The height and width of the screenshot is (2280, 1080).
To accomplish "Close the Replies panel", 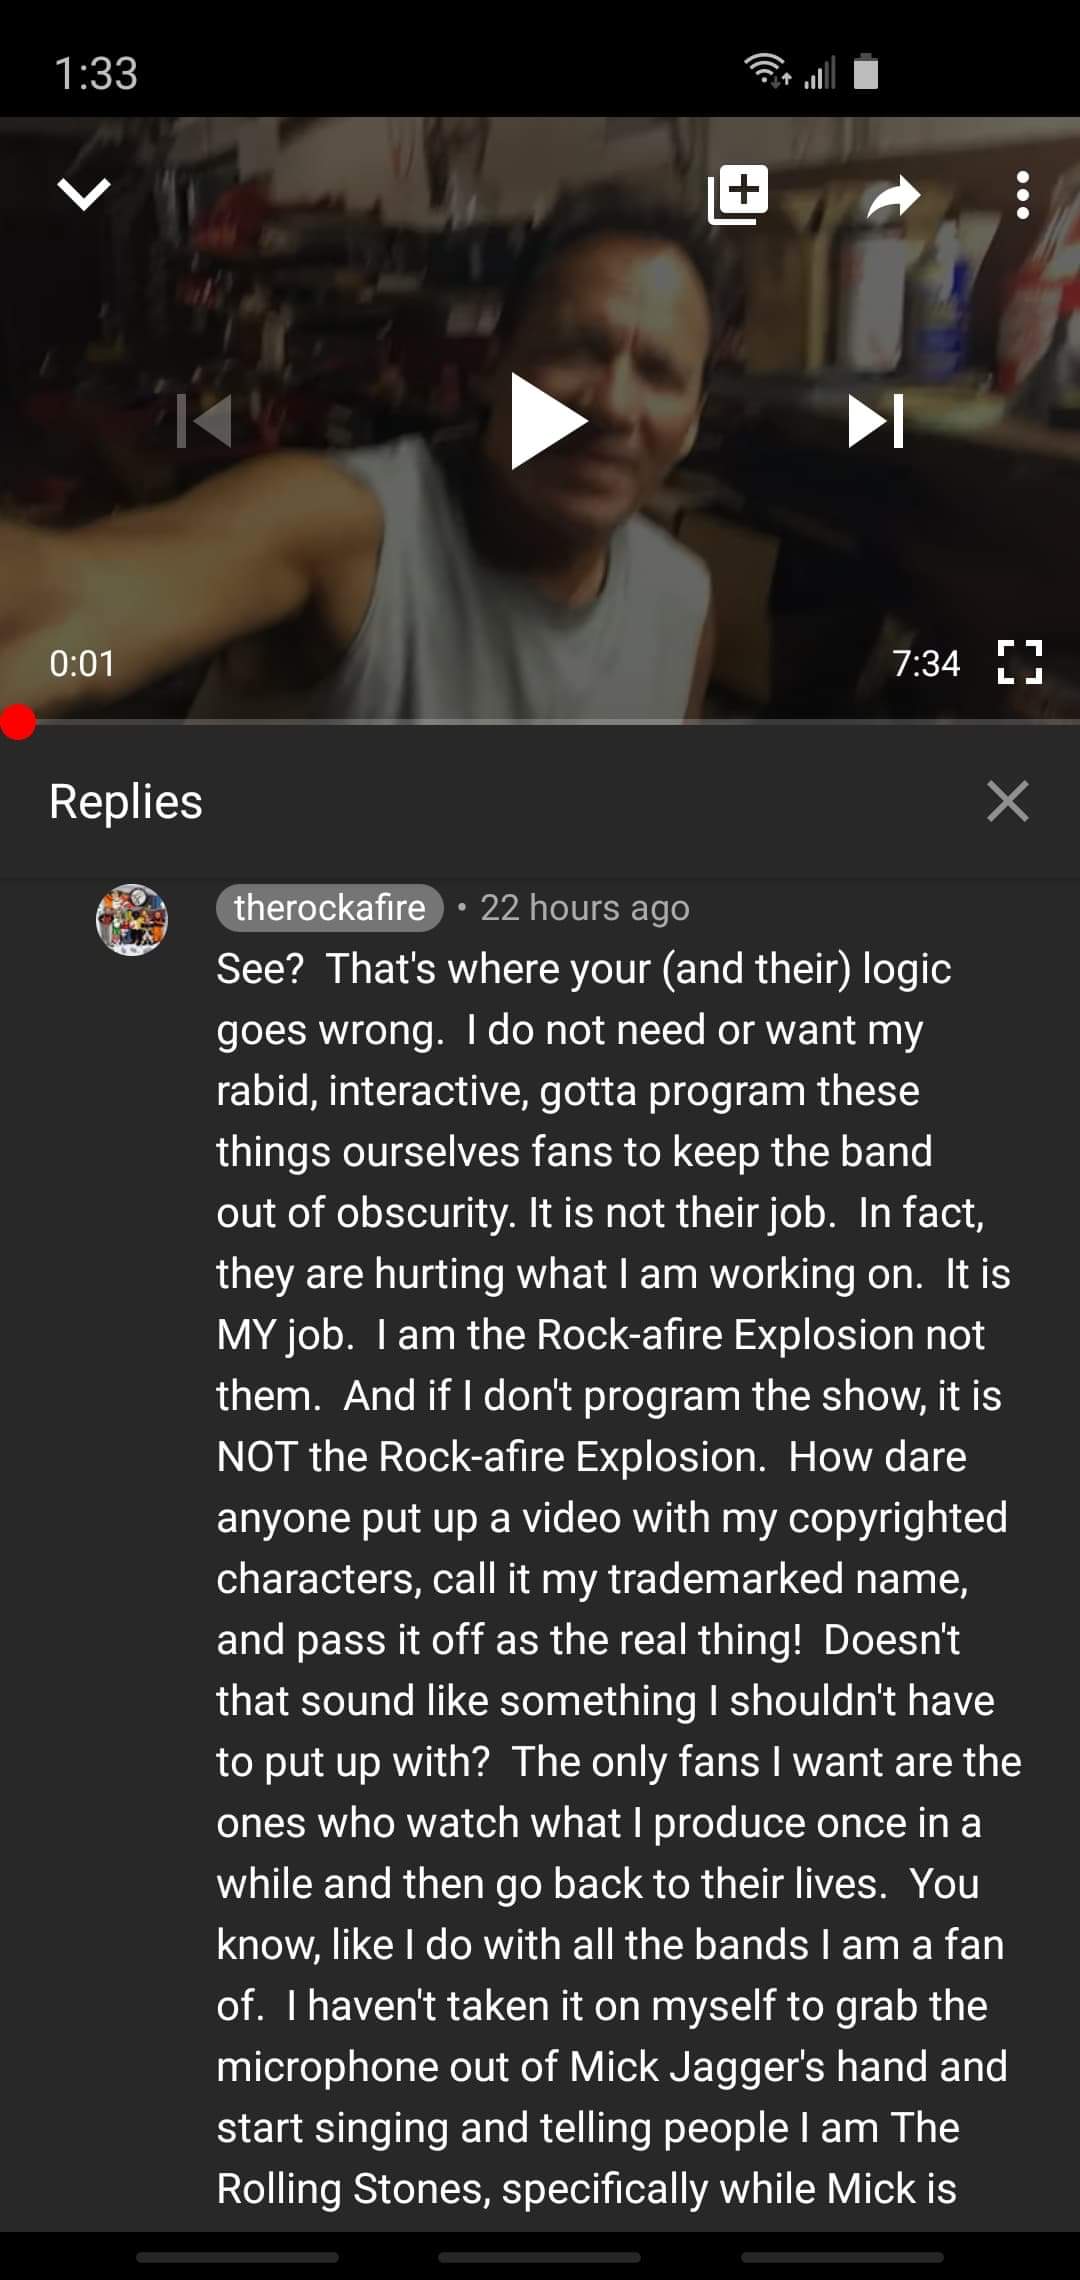I will tap(1007, 801).
